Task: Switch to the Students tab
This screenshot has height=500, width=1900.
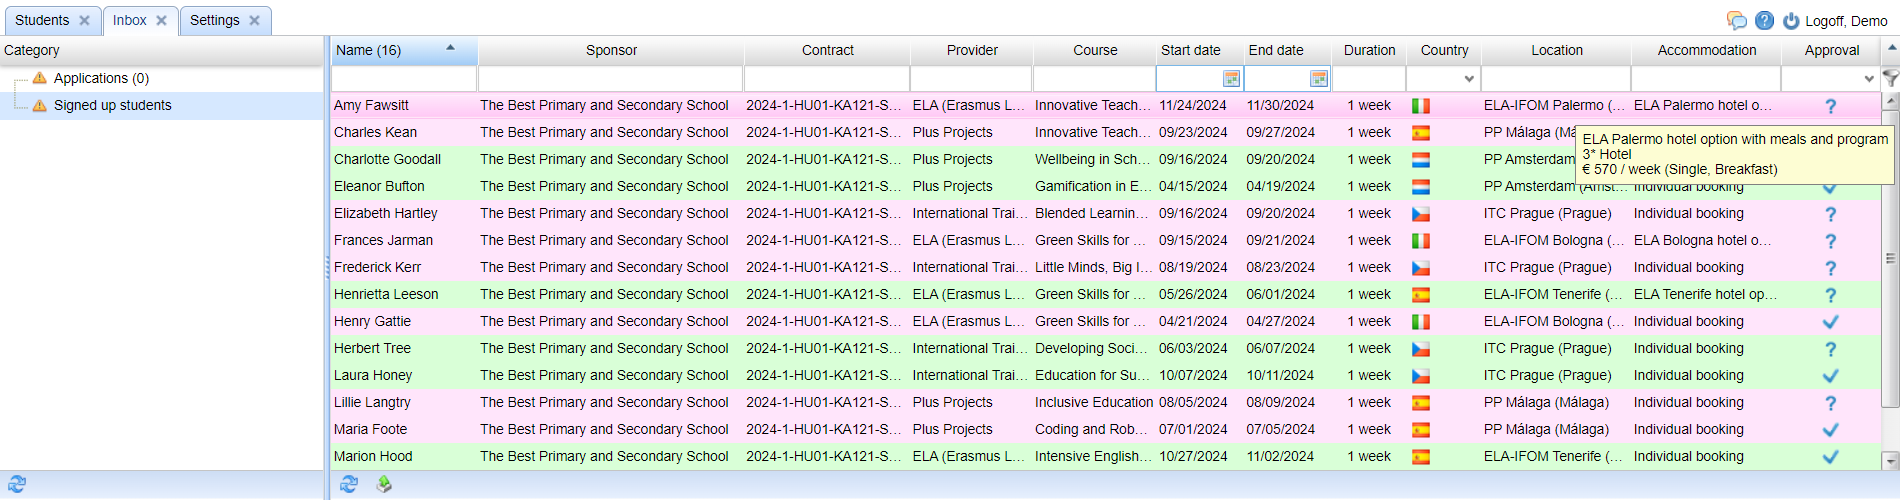Action: point(42,20)
